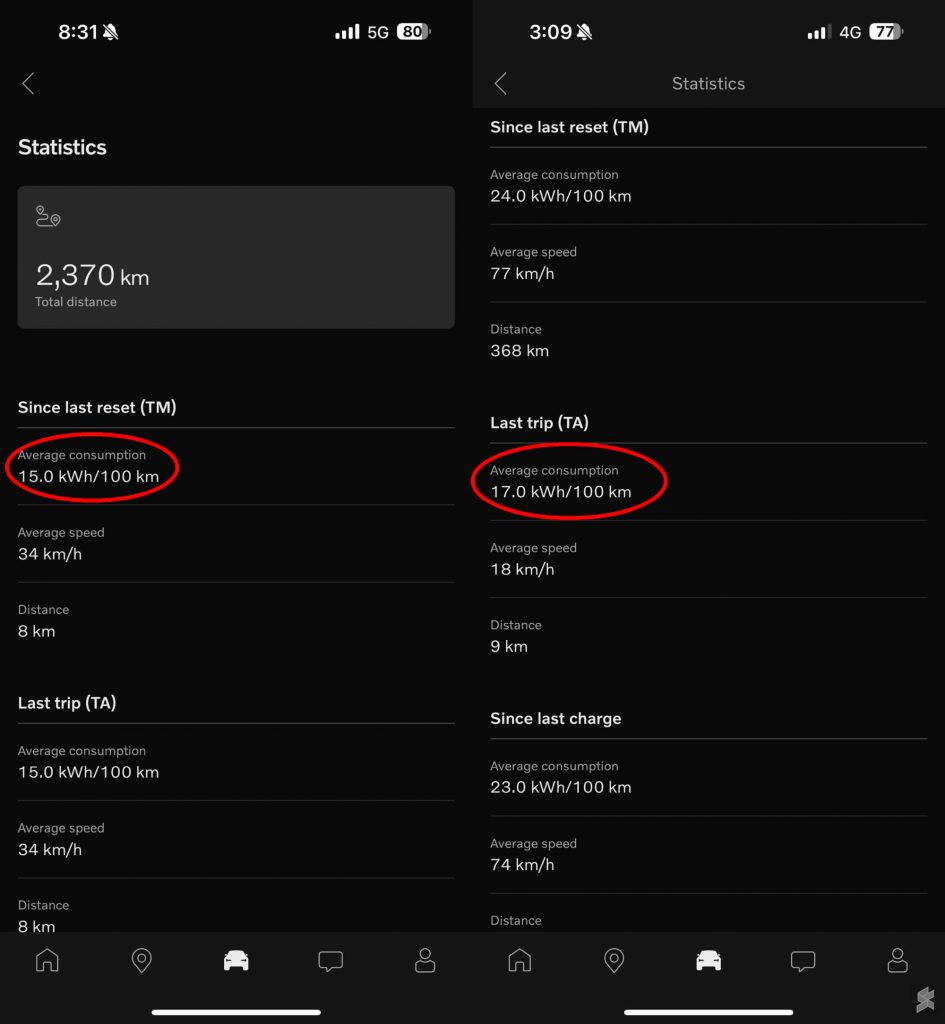945x1024 pixels.
Task: Open Home tab in left bottom bar
Action: [x=47, y=960]
